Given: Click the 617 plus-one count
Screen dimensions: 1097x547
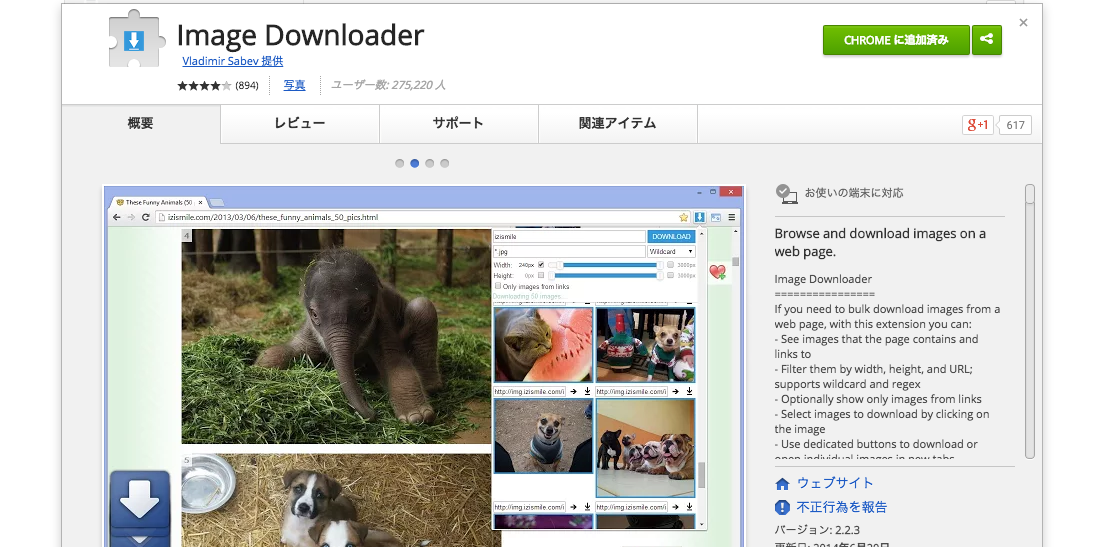Looking at the screenshot, I should coord(1014,125).
